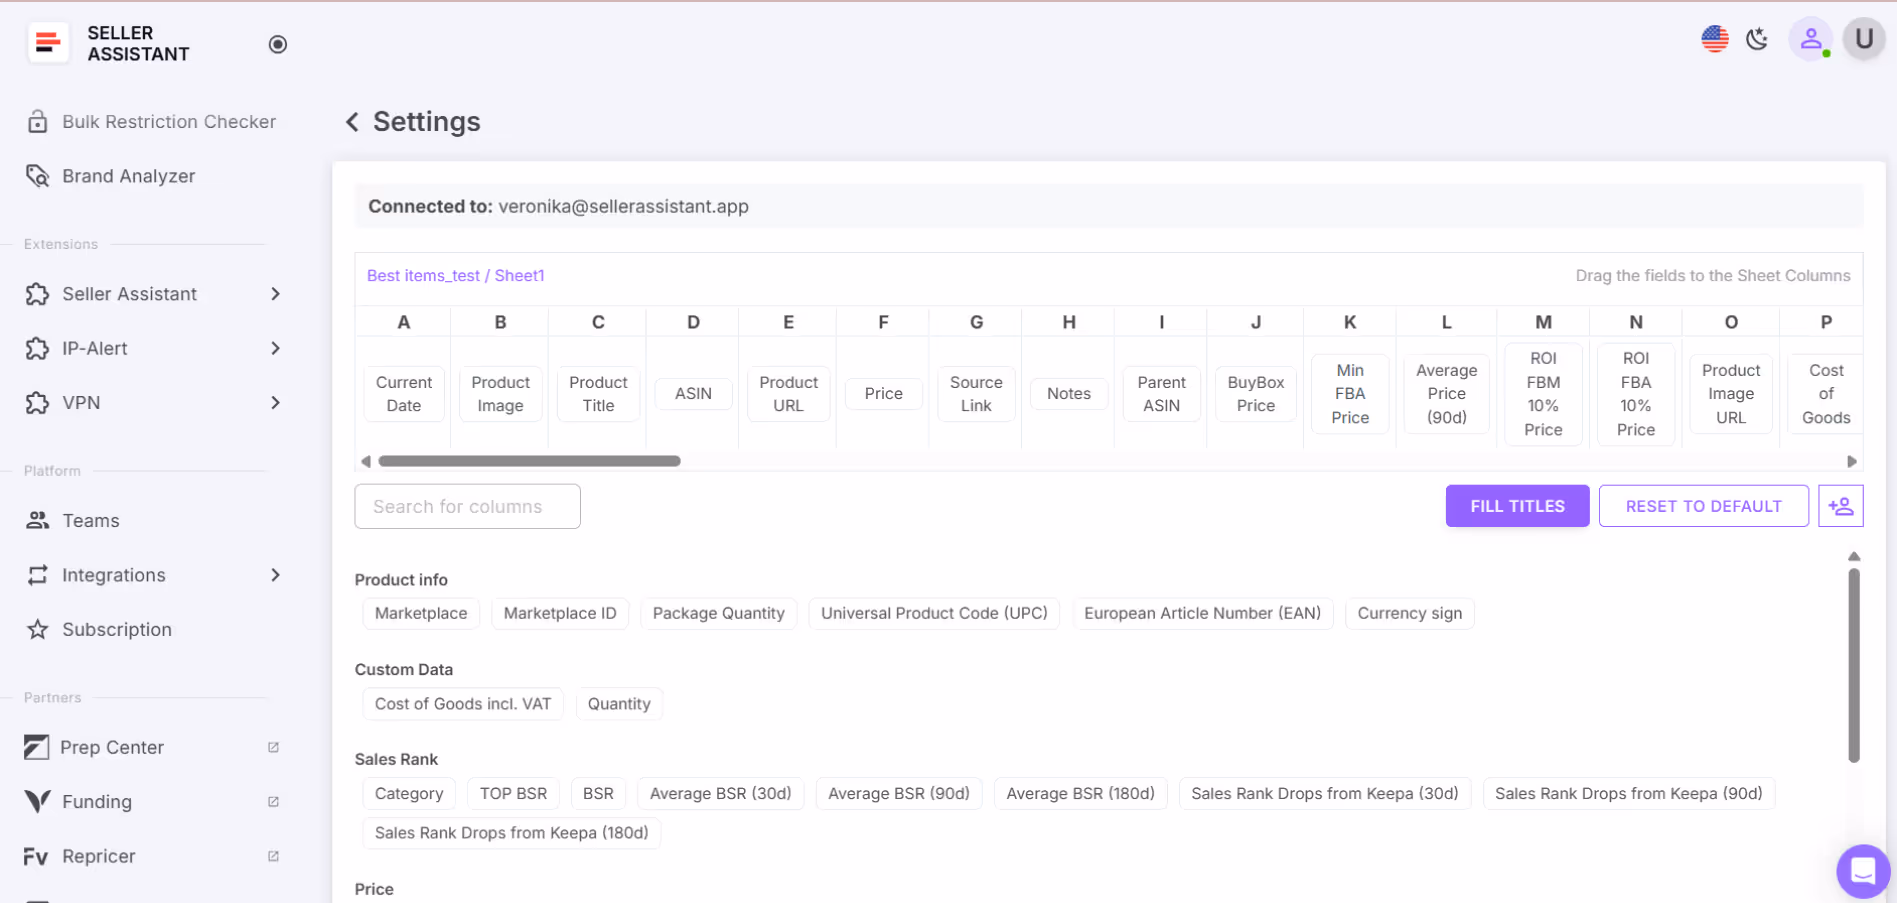Select the Marketplace field chip
Screen dimensions: 1897x903
click(x=421, y=613)
